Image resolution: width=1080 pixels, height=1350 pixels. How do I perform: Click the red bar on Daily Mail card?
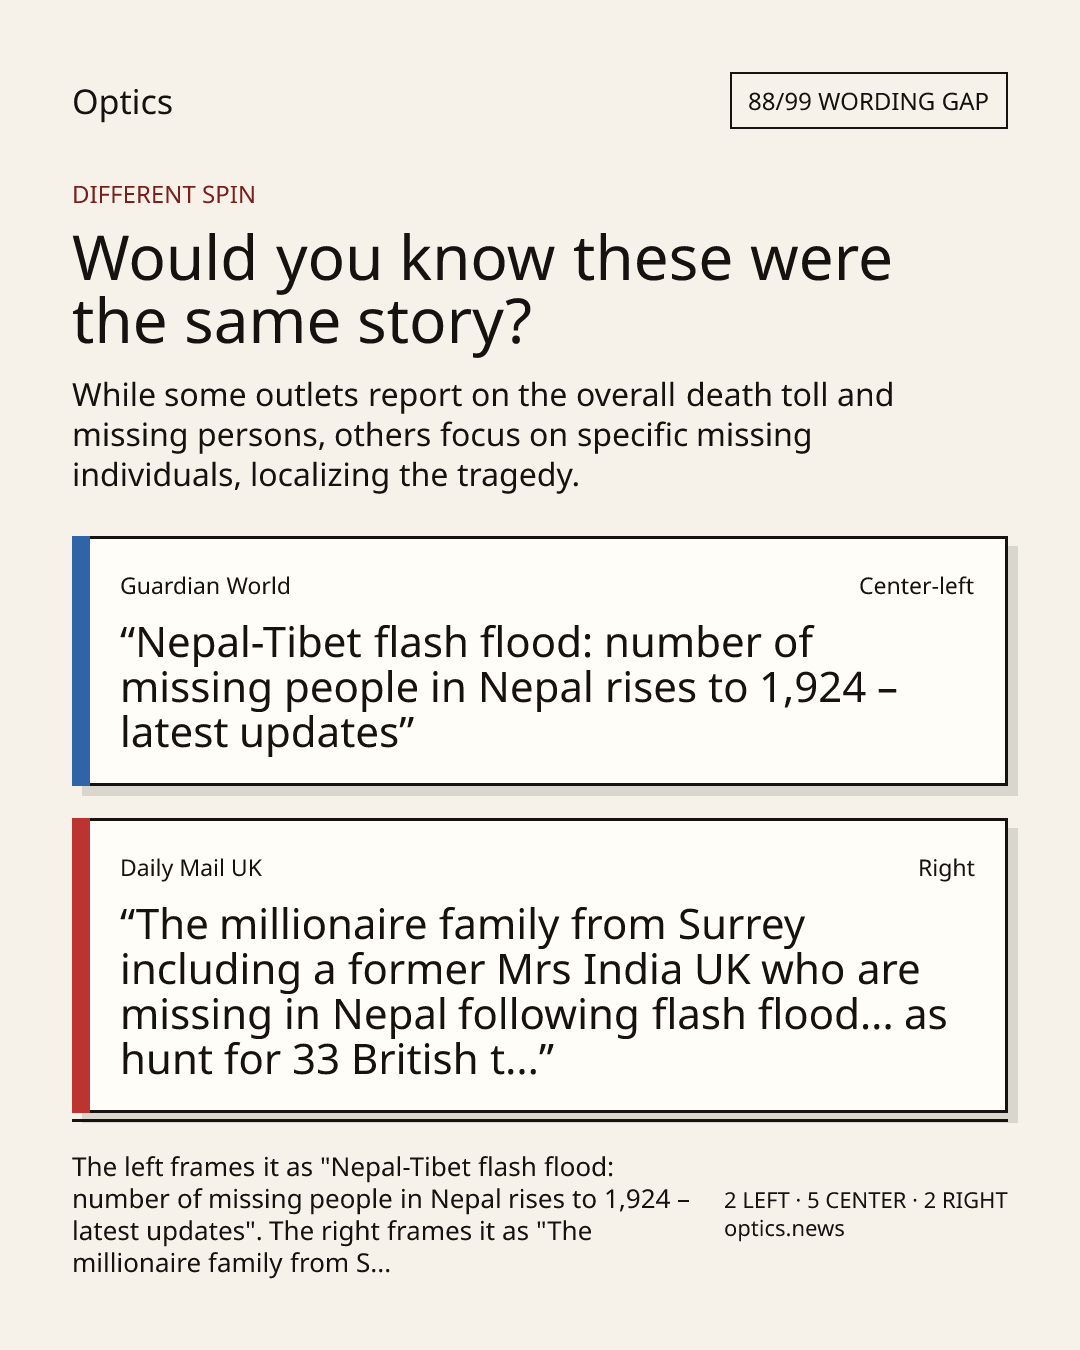81,965
